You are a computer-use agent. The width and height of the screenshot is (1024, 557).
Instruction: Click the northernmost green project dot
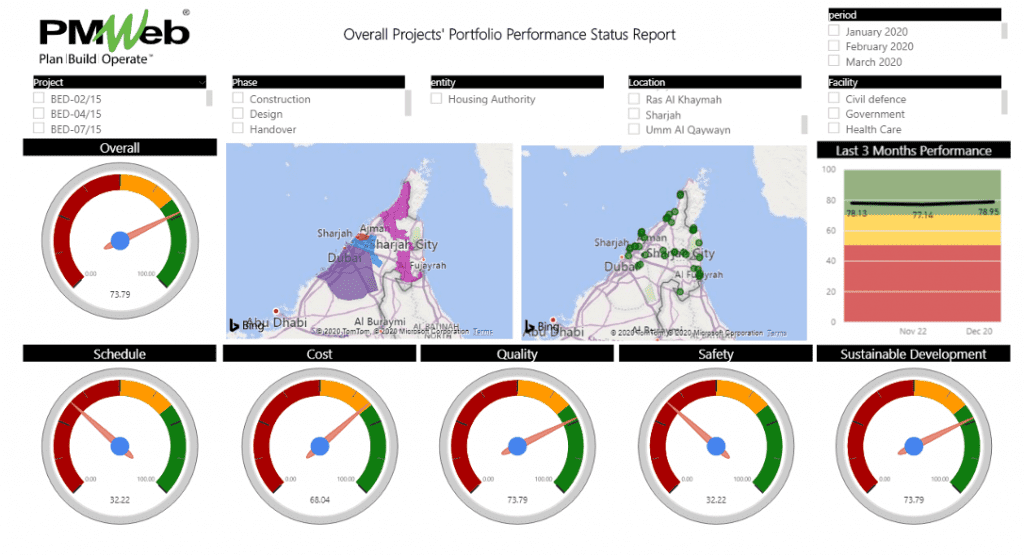click(x=680, y=195)
